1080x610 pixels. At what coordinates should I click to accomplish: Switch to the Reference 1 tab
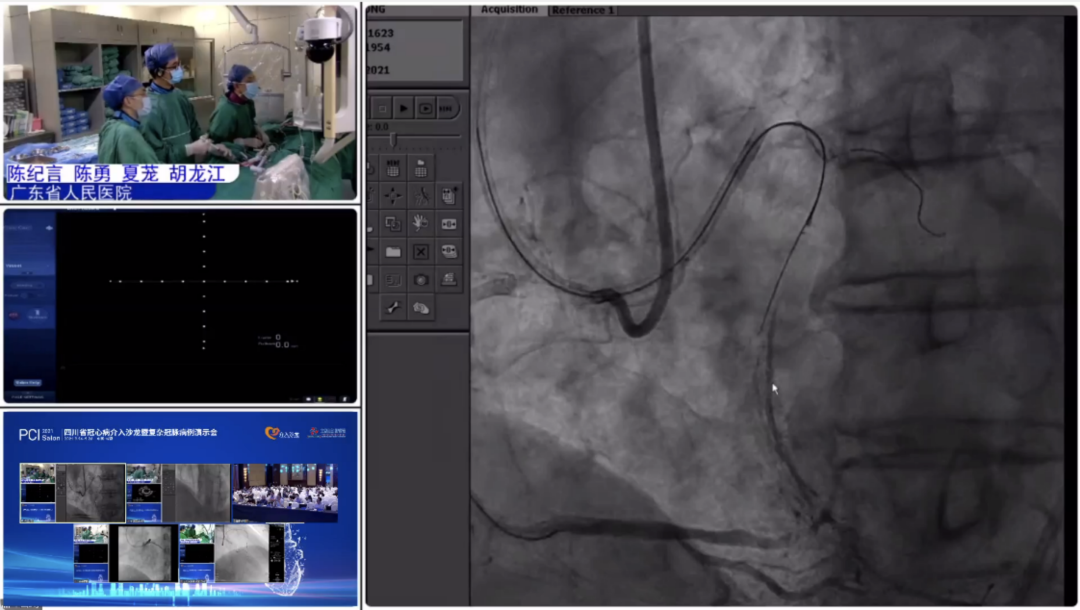[583, 10]
